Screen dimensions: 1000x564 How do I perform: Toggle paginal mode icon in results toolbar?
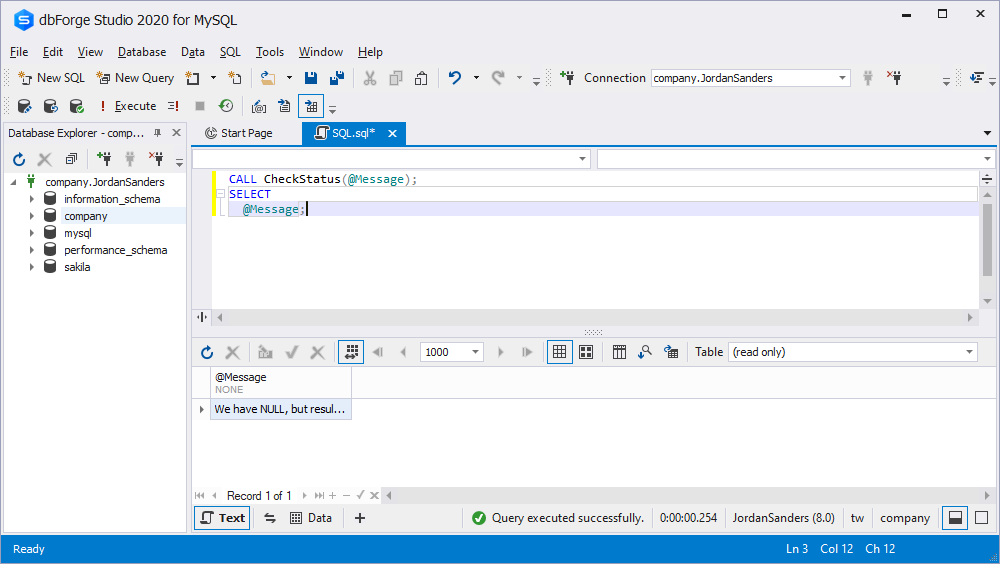tap(351, 352)
